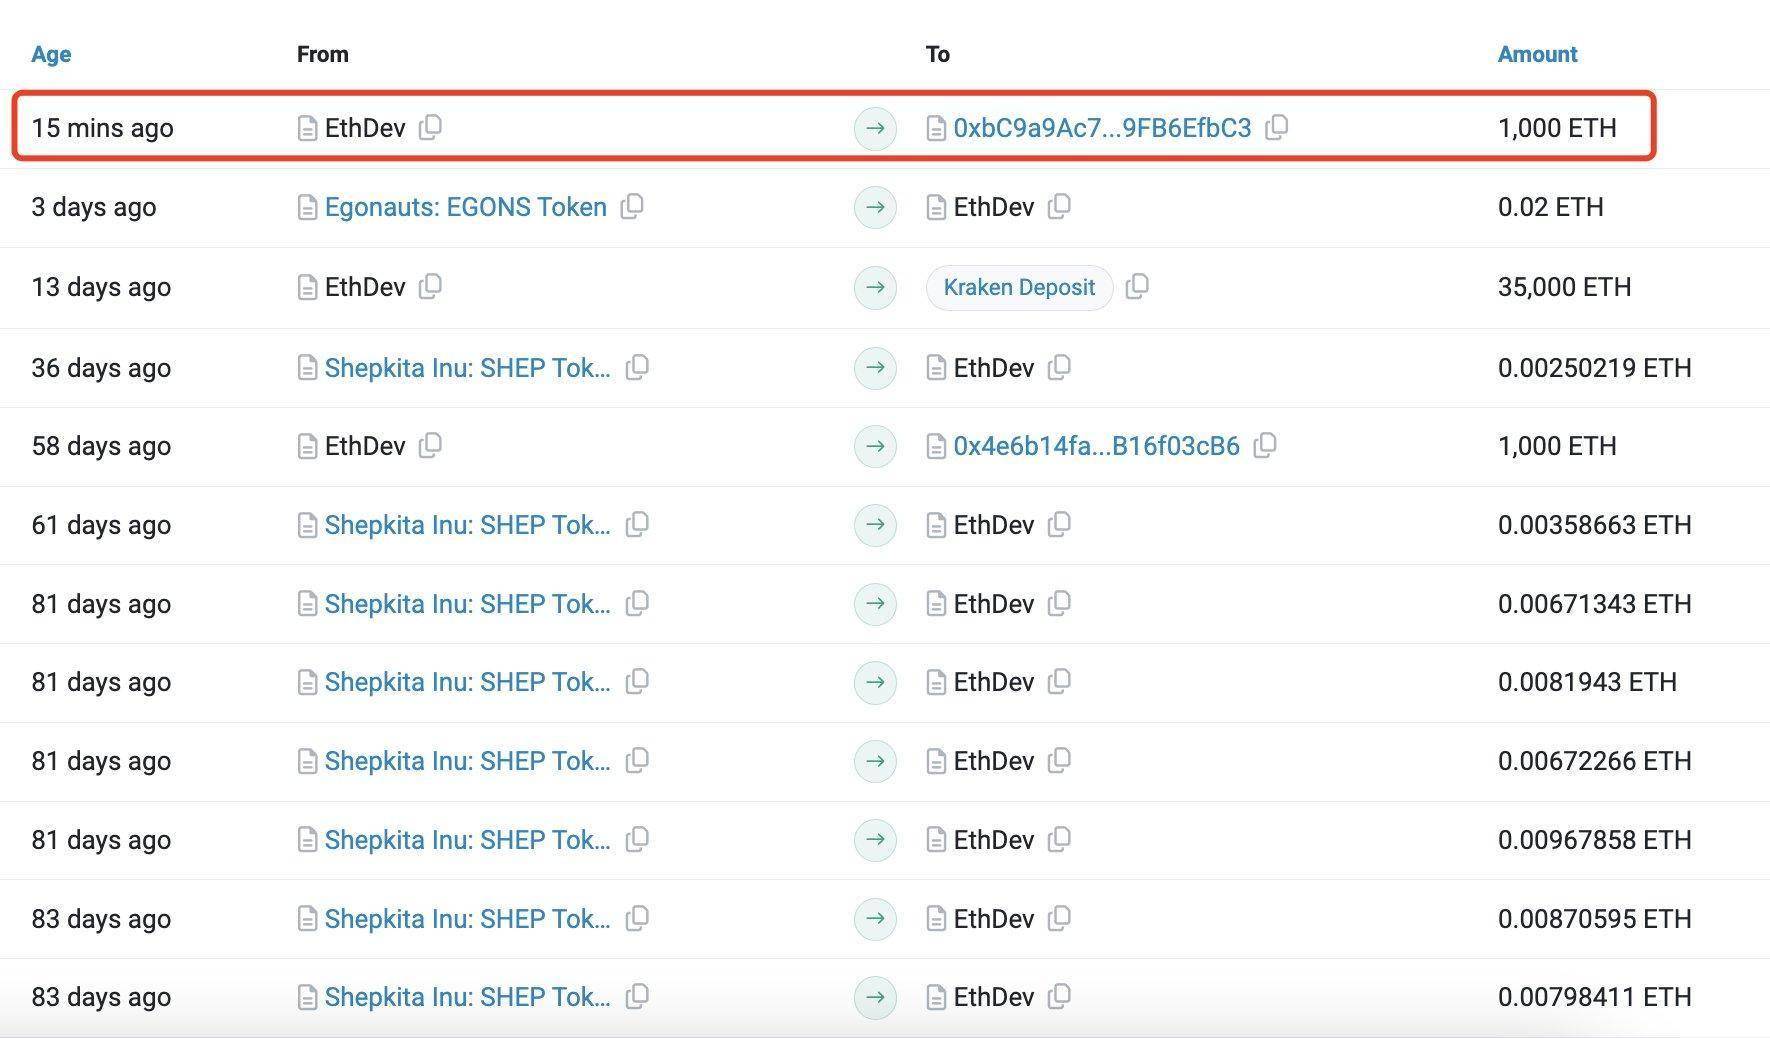1770x1038 pixels.
Task: Open the Egonauts: EGONS Token link
Action: [x=465, y=207]
